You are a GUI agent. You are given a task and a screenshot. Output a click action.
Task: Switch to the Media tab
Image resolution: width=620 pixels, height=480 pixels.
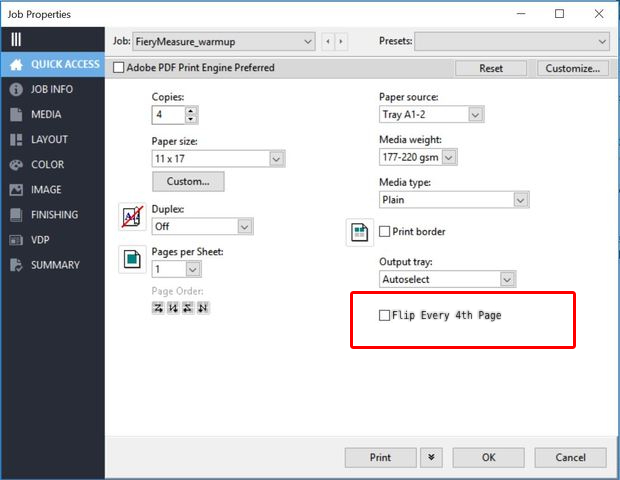53,115
